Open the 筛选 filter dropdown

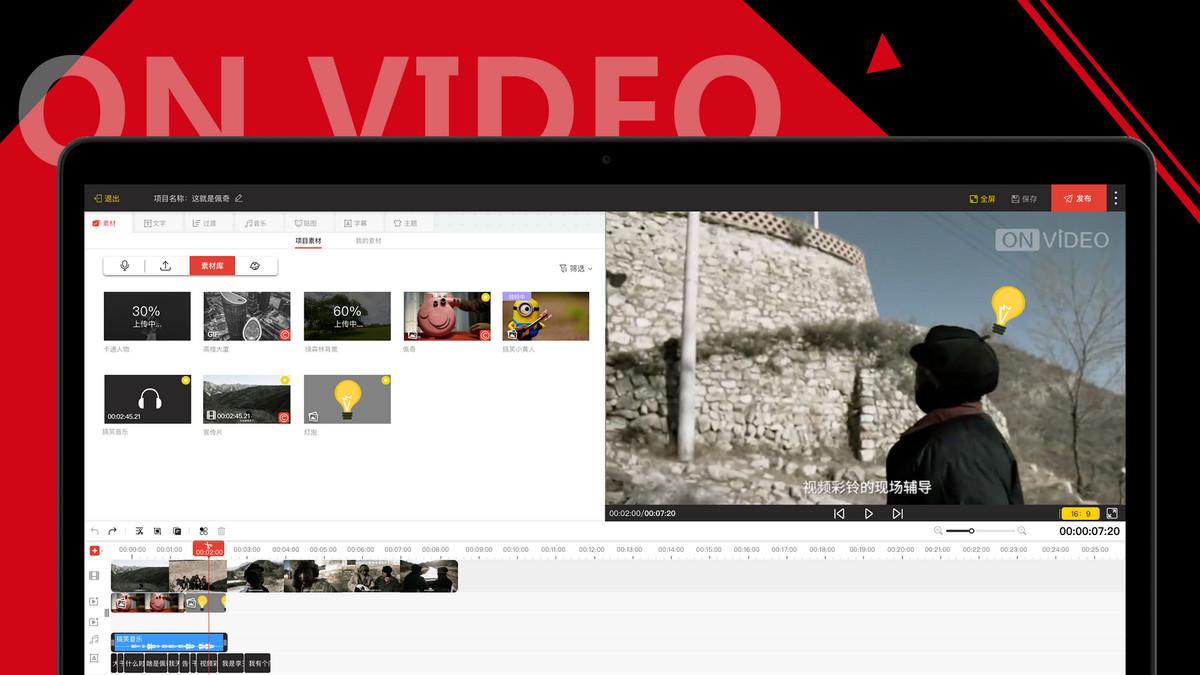pos(574,268)
